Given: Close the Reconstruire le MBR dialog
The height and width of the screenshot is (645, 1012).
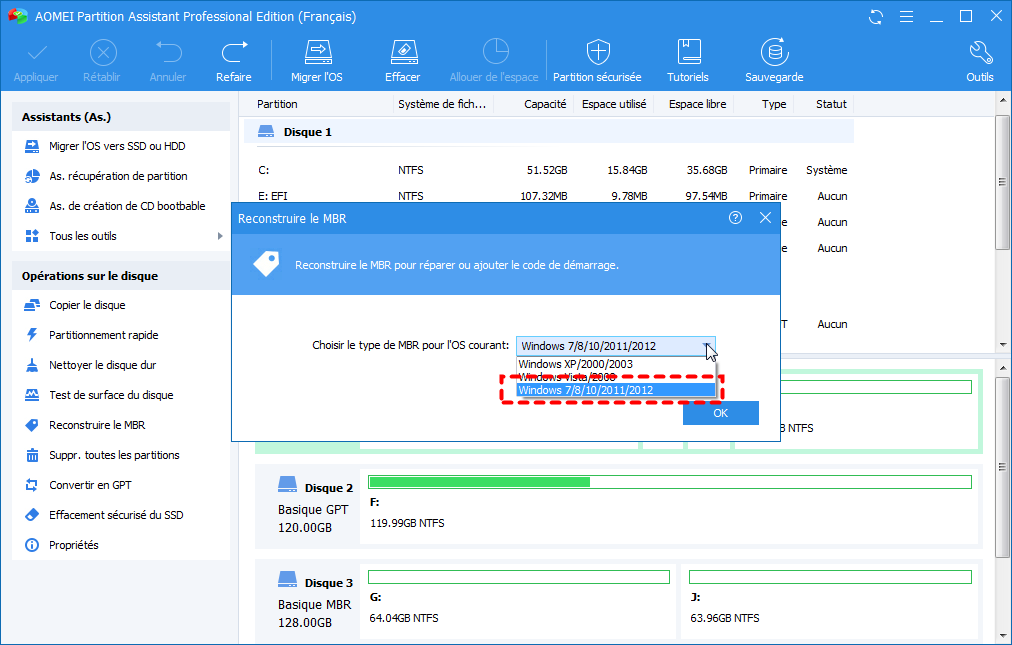Looking at the screenshot, I should click(x=765, y=218).
